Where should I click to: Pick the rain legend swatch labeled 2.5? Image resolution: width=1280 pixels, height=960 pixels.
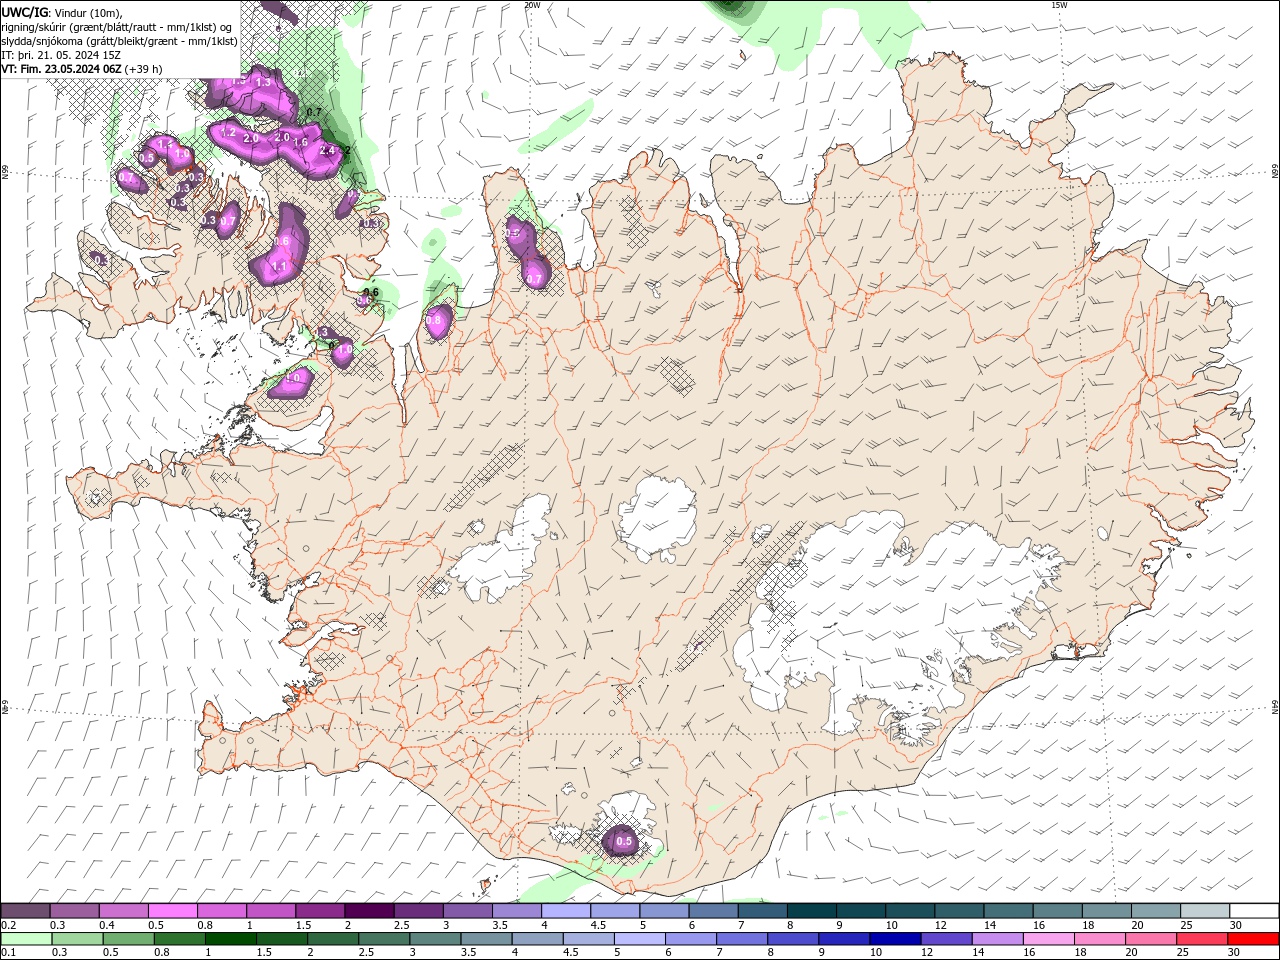[x=384, y=939]
